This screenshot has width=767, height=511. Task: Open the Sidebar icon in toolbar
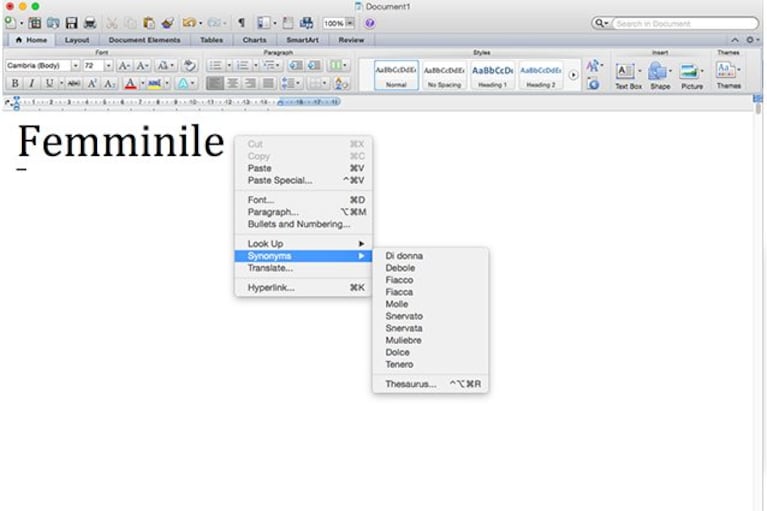point(264,23)
